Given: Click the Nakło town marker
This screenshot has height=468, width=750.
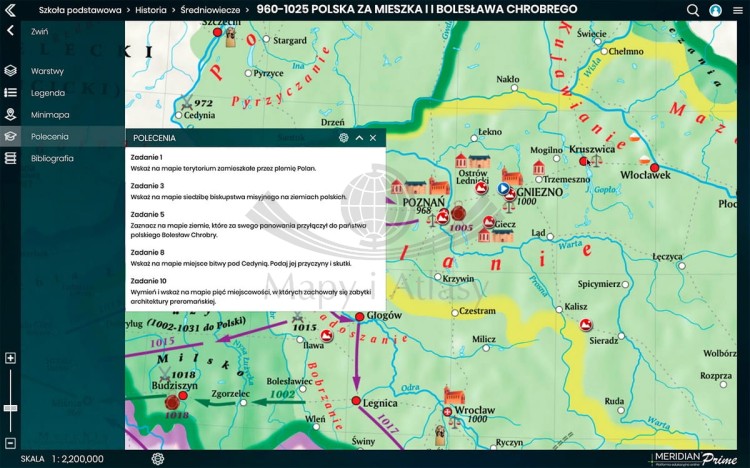Looking at the screenshot, I should coord(514,88).
